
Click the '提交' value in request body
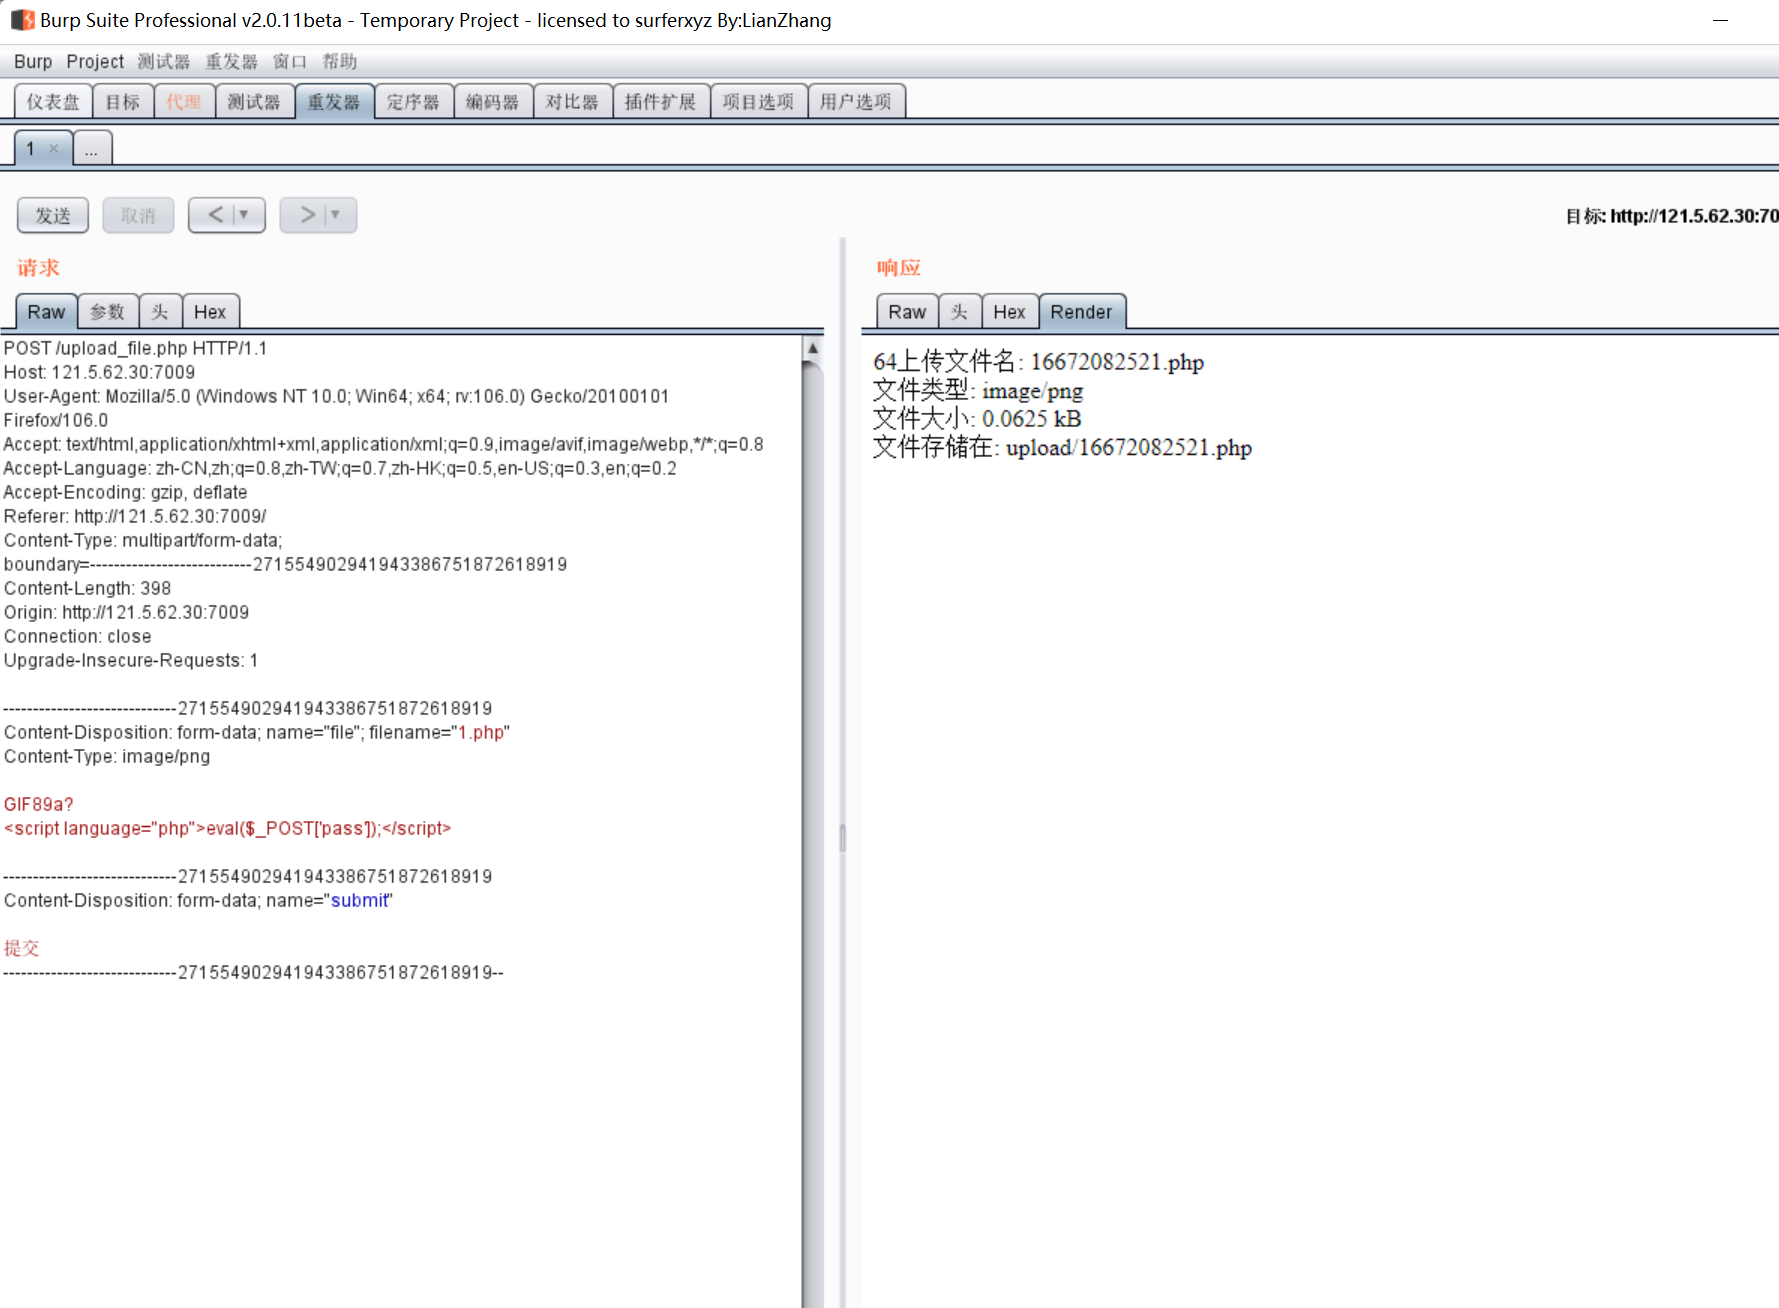[22, 949]
